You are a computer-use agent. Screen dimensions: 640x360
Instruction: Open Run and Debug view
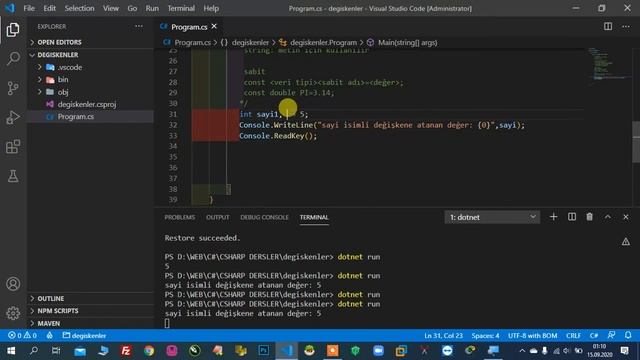click(x=13, y=118)
